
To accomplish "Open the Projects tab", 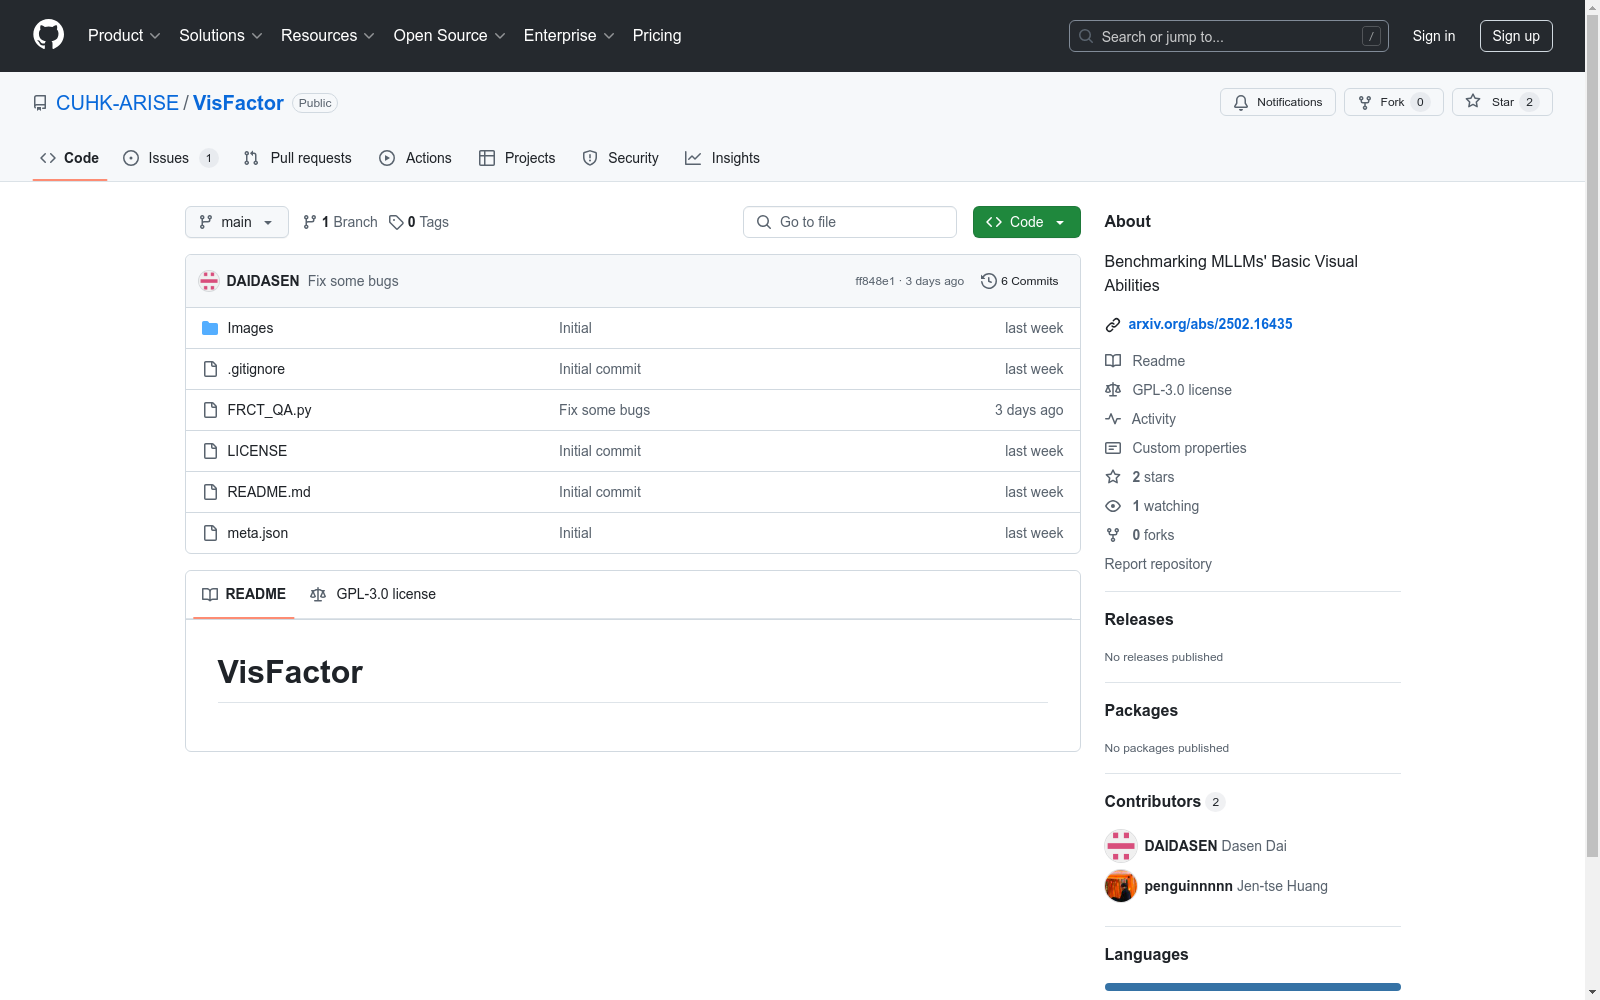I will [x=517, y=158].
